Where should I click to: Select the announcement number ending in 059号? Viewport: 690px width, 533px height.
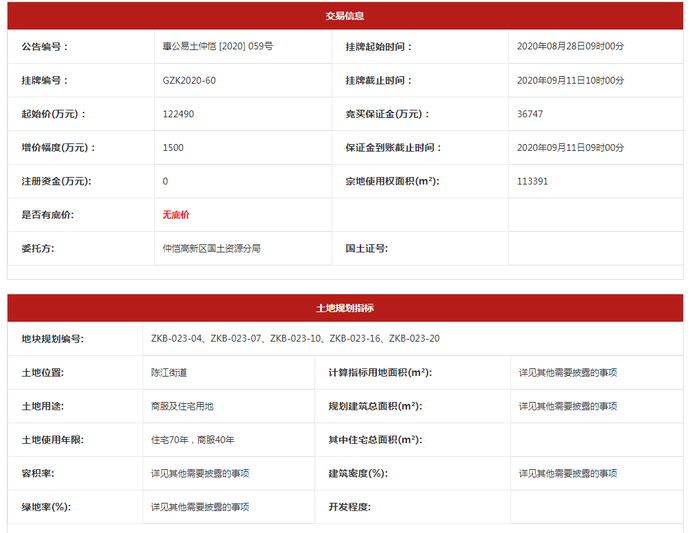pyautogui.click(x=217, y=46)
